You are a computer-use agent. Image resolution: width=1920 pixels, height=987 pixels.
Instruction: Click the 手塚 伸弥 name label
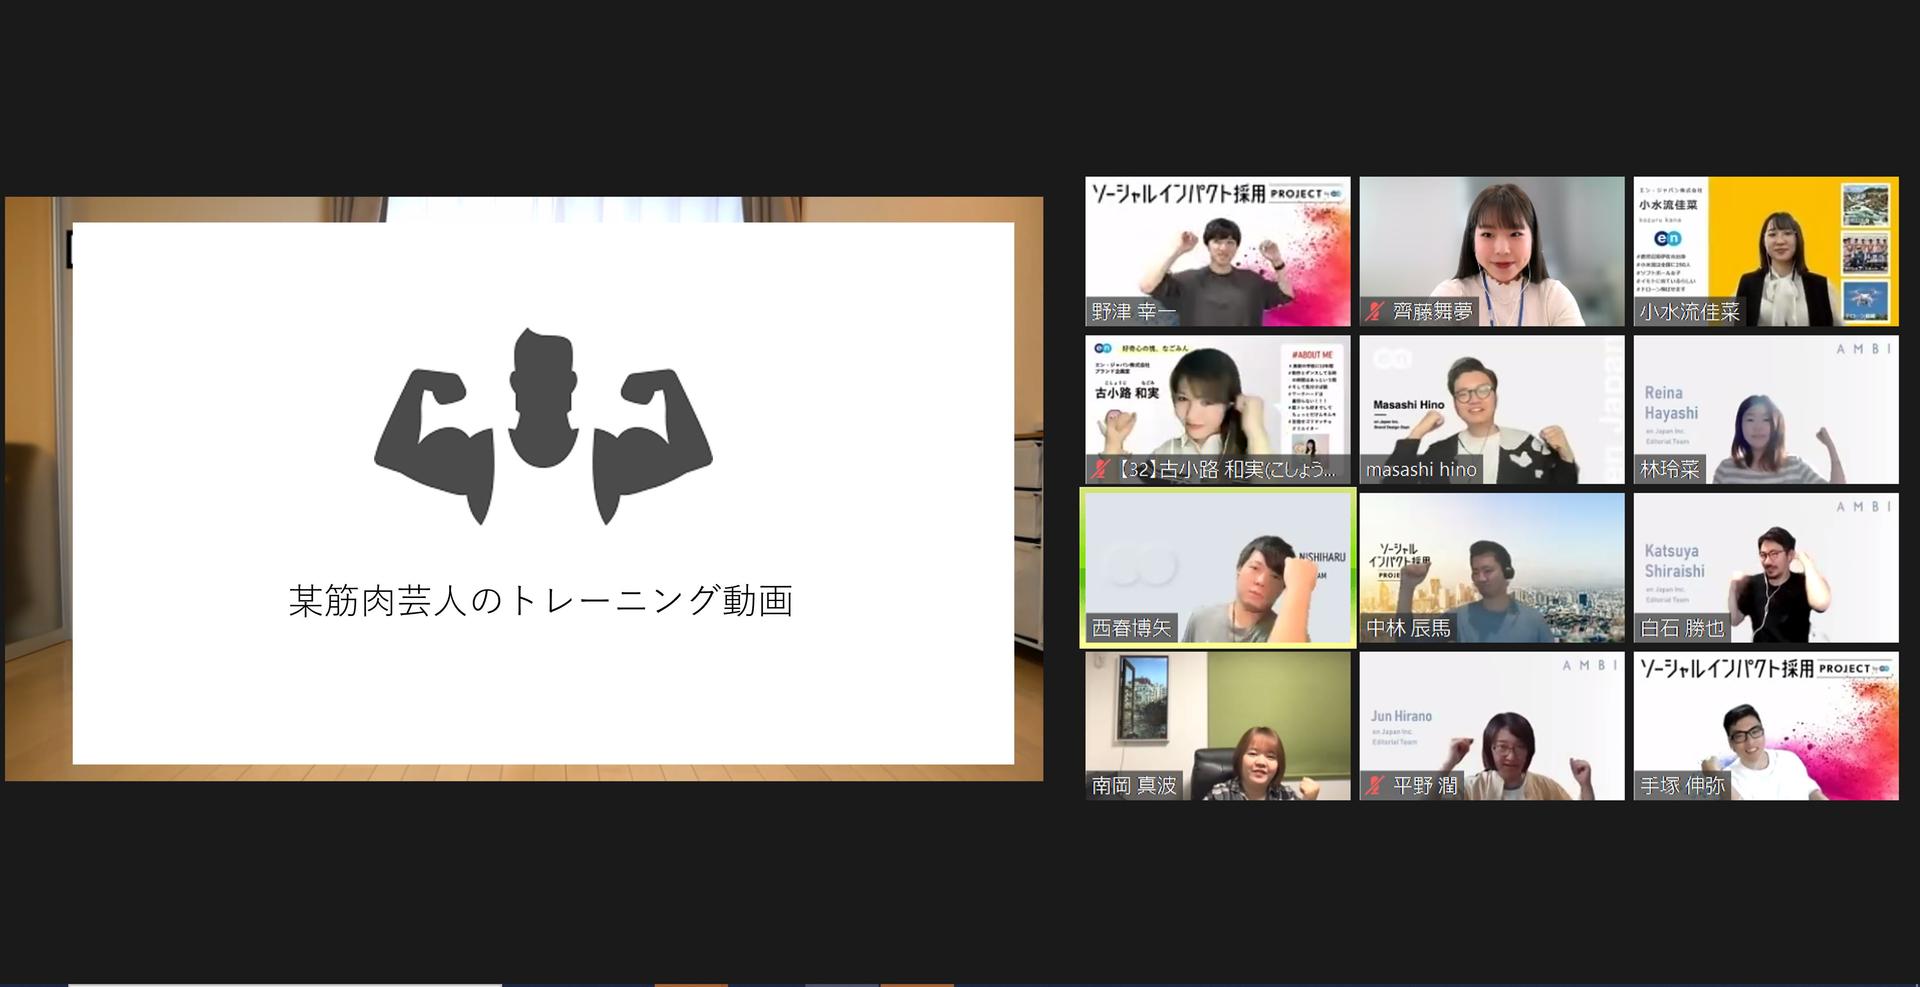pyautogui.click(x=1682, y=786)
